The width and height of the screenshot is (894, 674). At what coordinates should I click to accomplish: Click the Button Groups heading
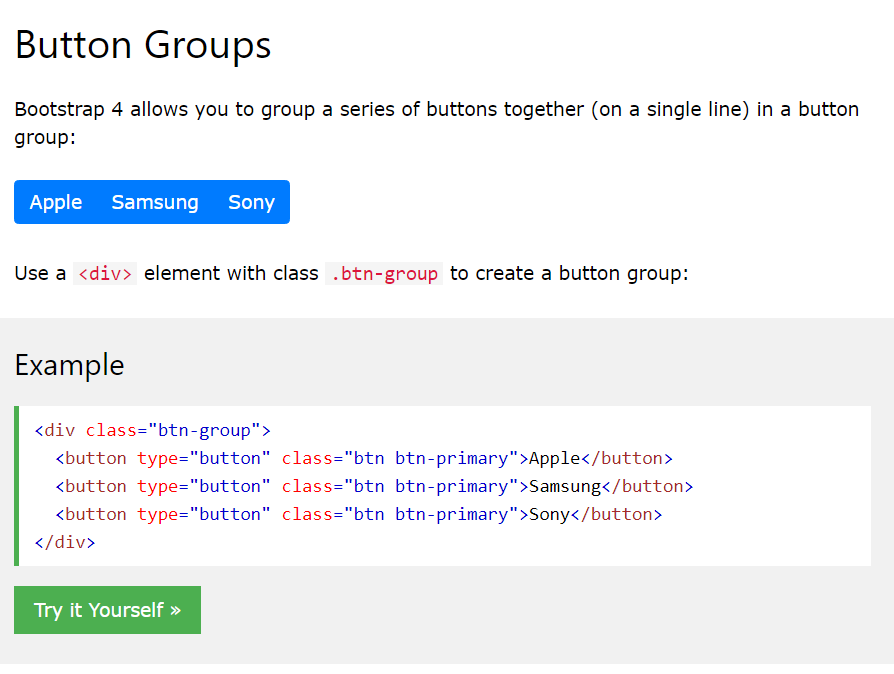click(x=143, y=46)
